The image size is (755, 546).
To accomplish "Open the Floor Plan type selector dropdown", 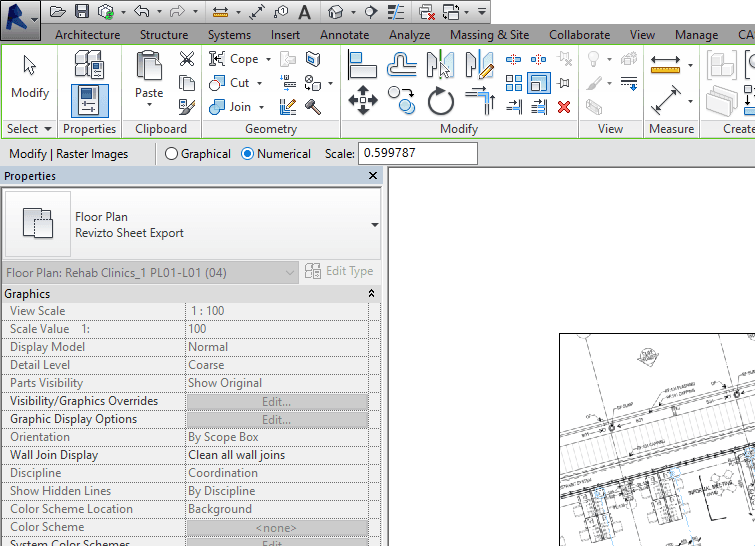I will tap(375, 225).
